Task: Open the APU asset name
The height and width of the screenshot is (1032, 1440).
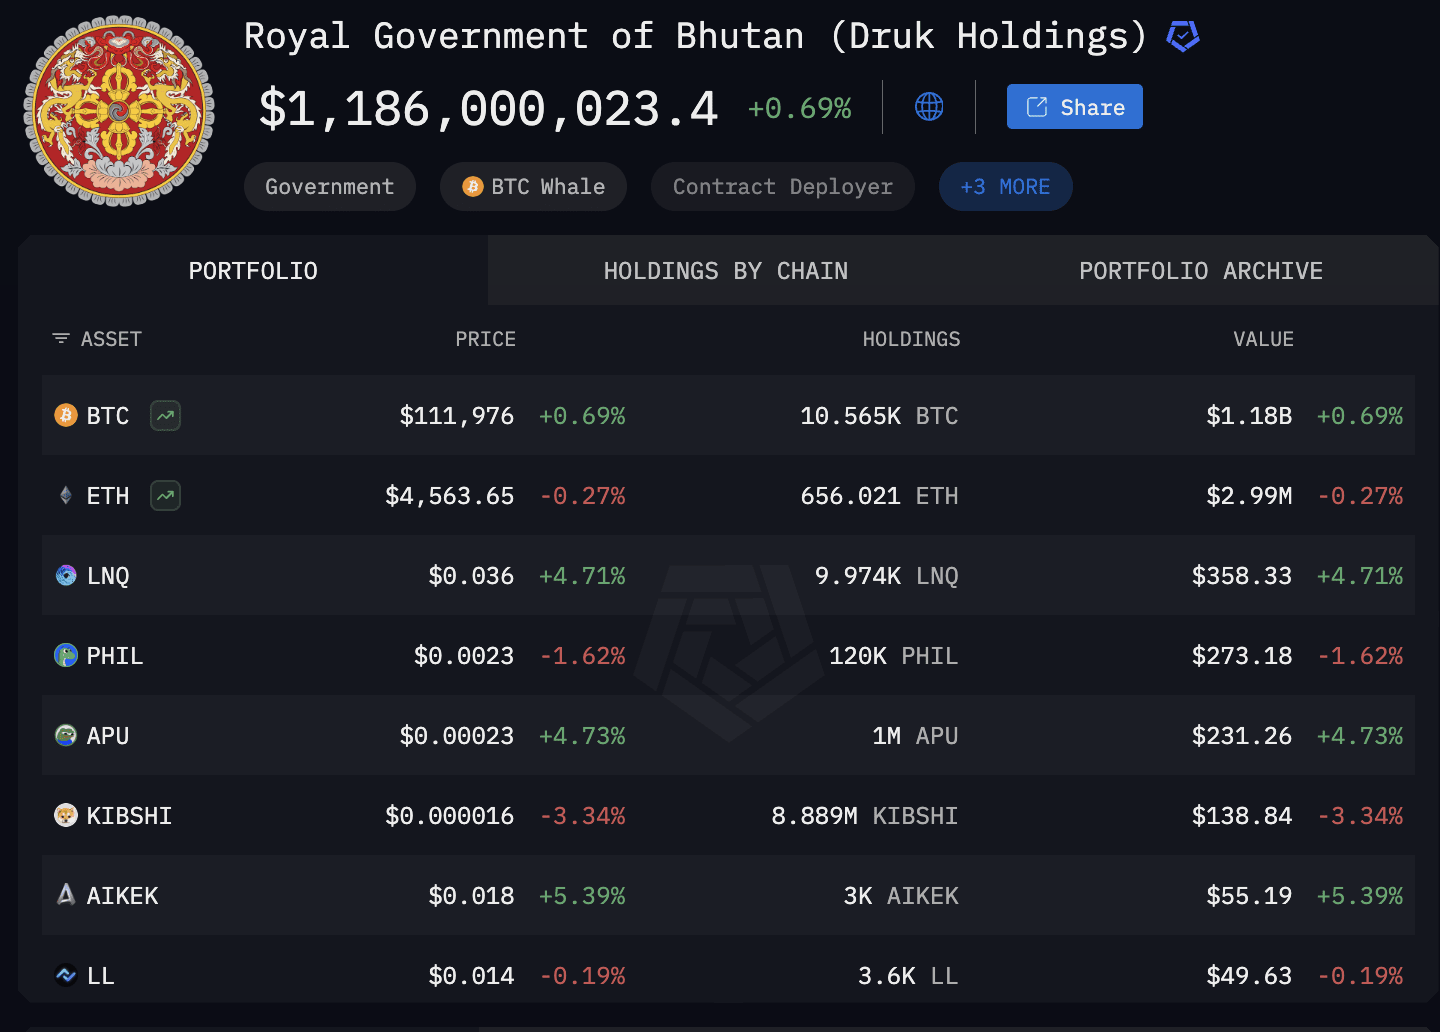Action: click(108, 736)
